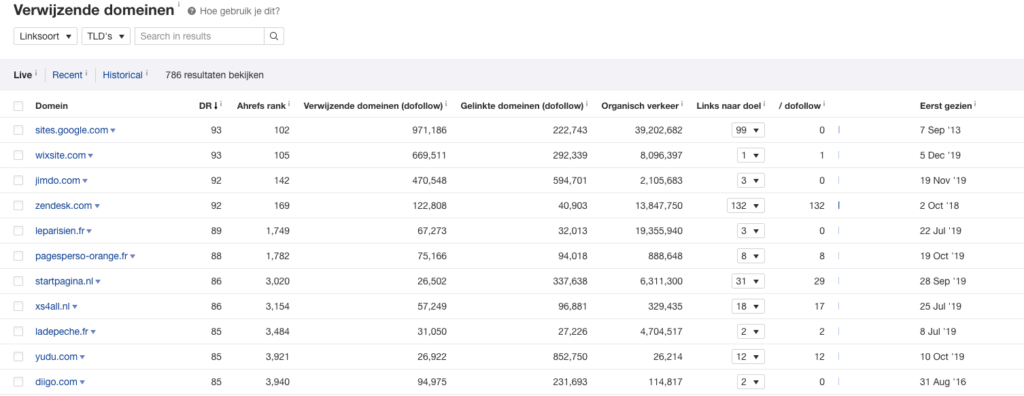Click the arrow next to sites.google.com

[x=113, y=131]
